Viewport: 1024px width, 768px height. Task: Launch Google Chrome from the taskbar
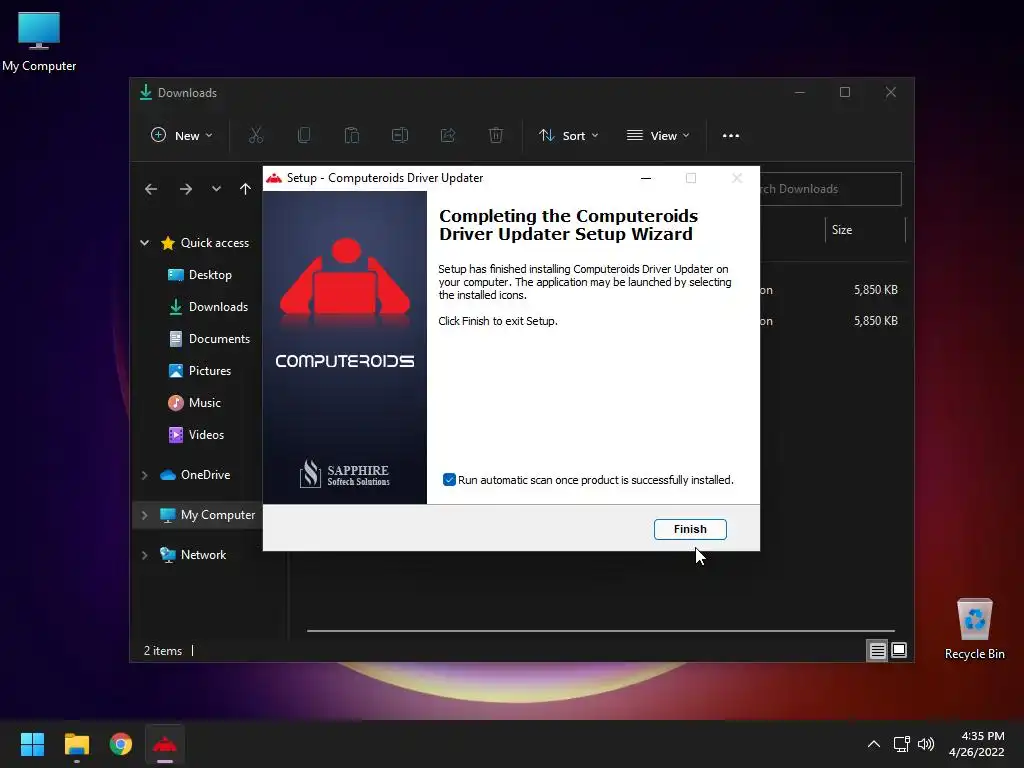click(x=121, y=744)
